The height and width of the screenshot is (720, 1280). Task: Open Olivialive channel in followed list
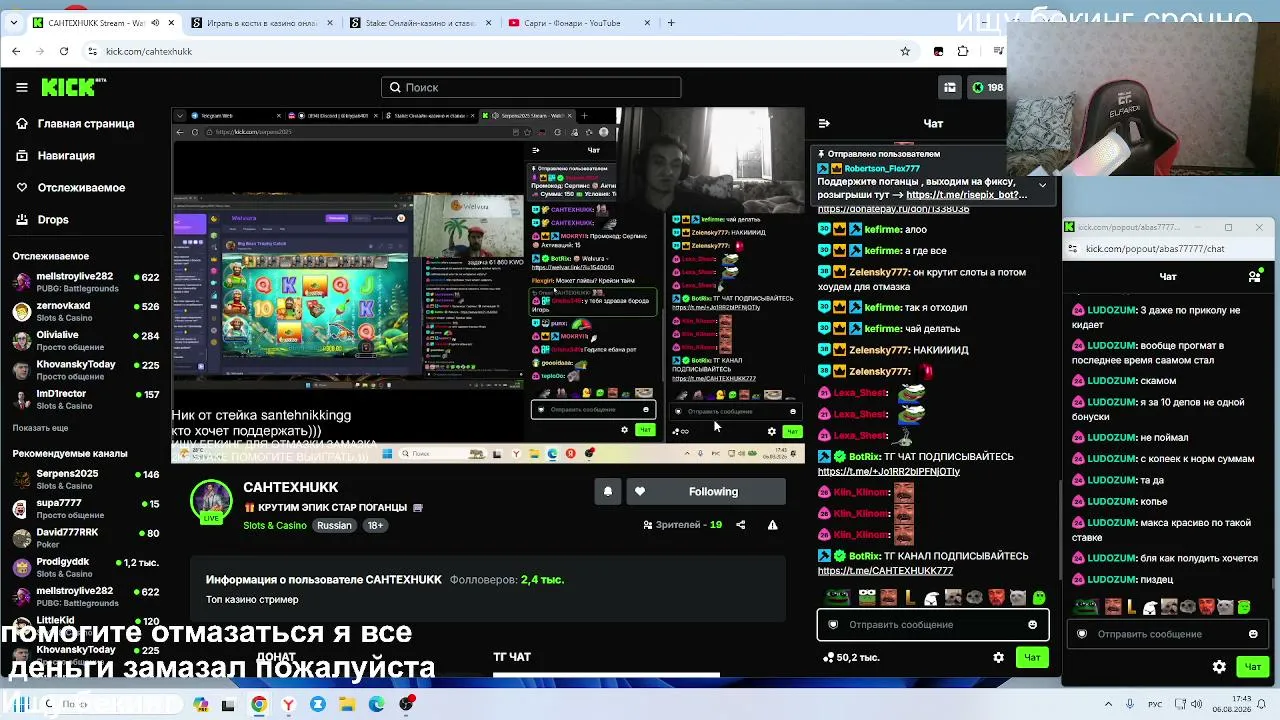point(85,340)
